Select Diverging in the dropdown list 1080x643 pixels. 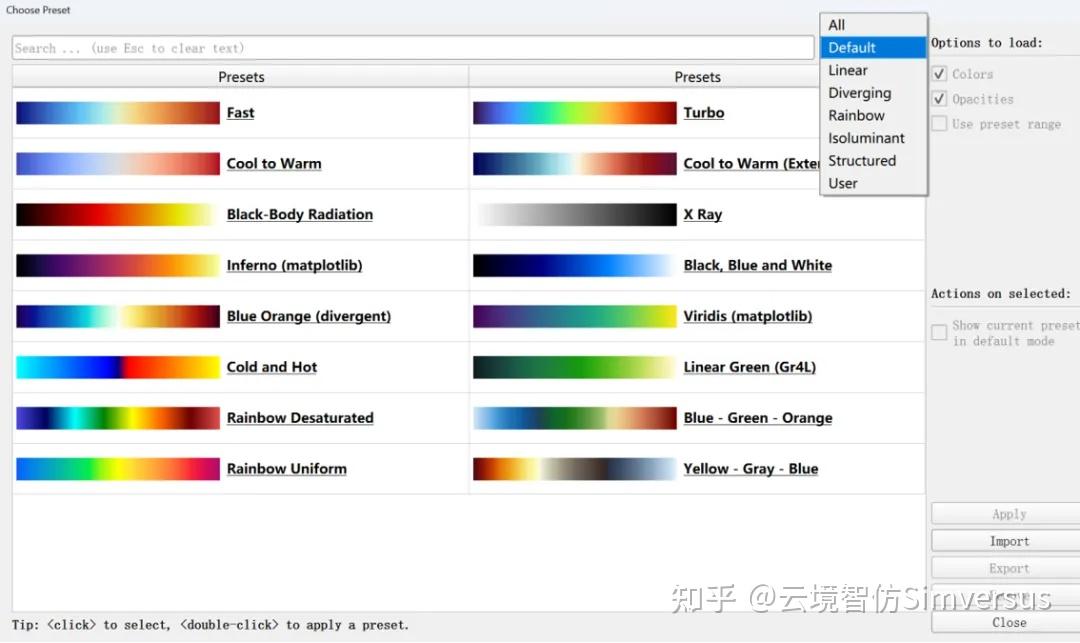pyautogui.click(x=859, y=93)
